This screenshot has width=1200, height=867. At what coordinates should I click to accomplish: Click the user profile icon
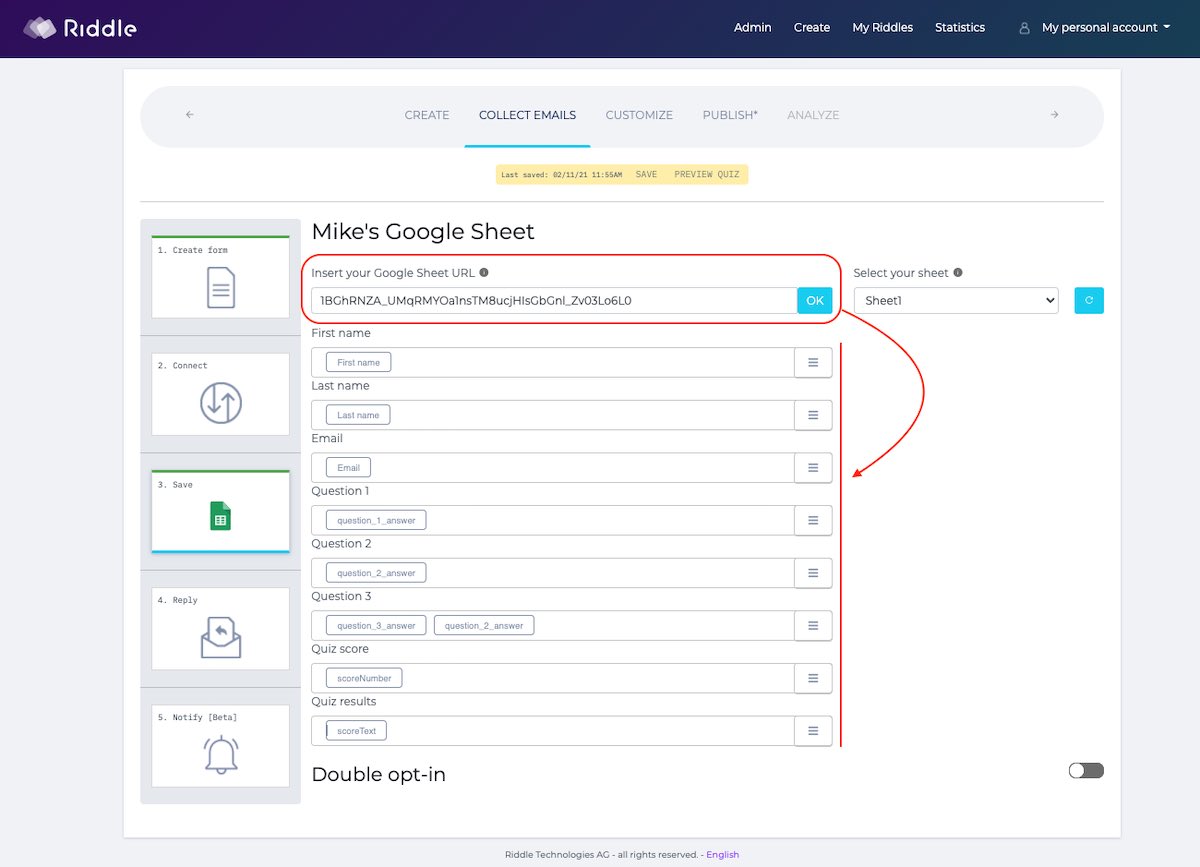coord(1024,28)
